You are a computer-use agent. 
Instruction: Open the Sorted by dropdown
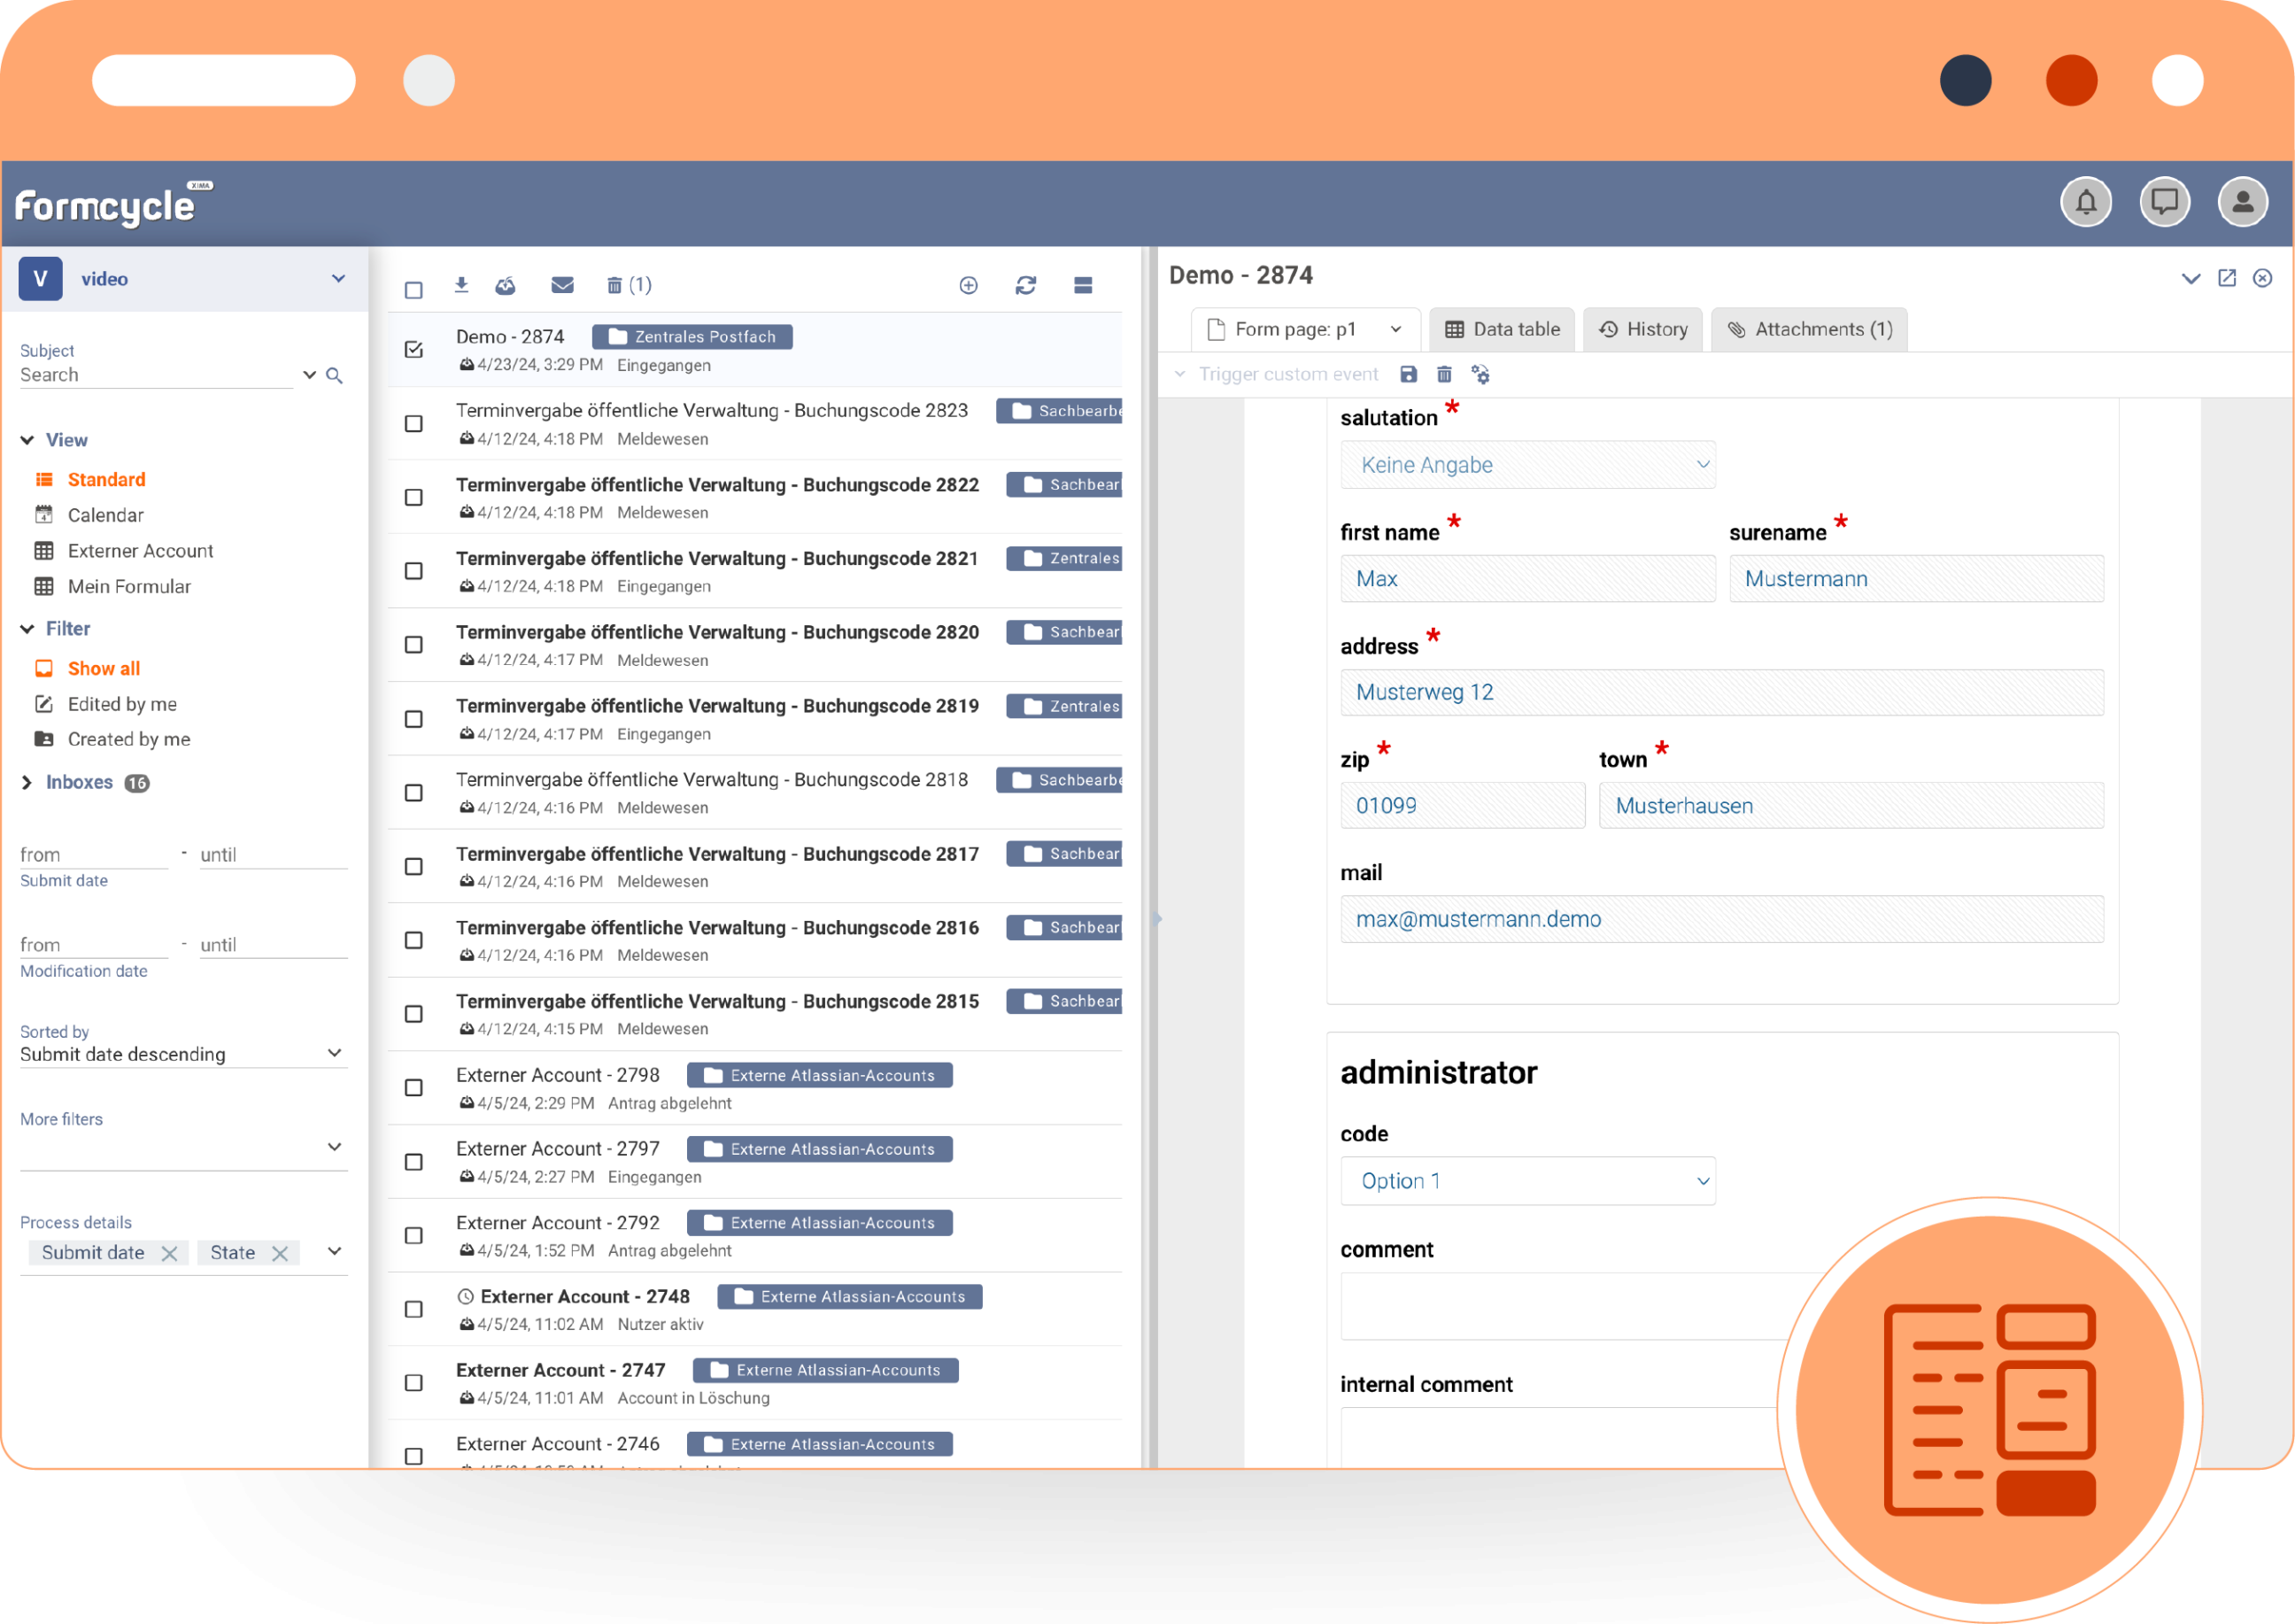tap(334, 1053)
